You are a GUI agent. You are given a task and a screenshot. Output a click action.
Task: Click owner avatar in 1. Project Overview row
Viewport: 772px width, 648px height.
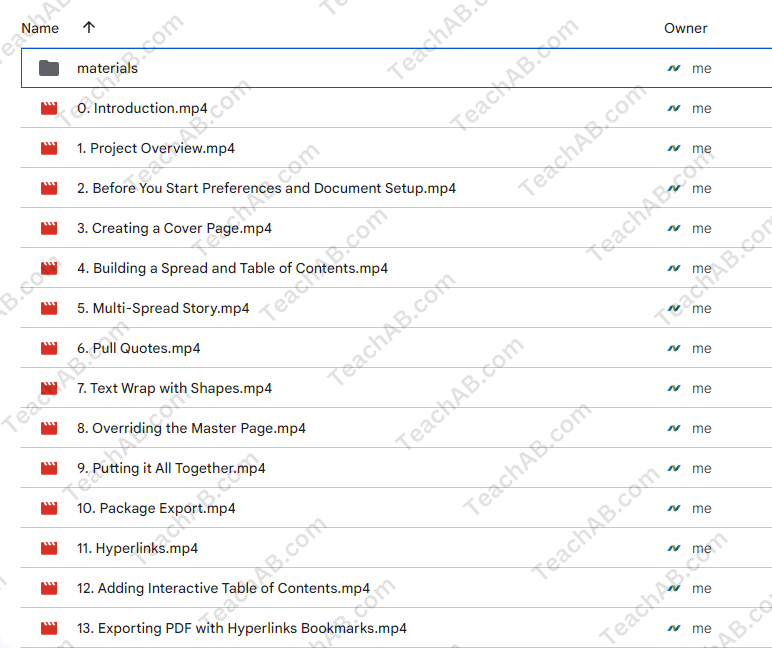[x=674, y=148]
